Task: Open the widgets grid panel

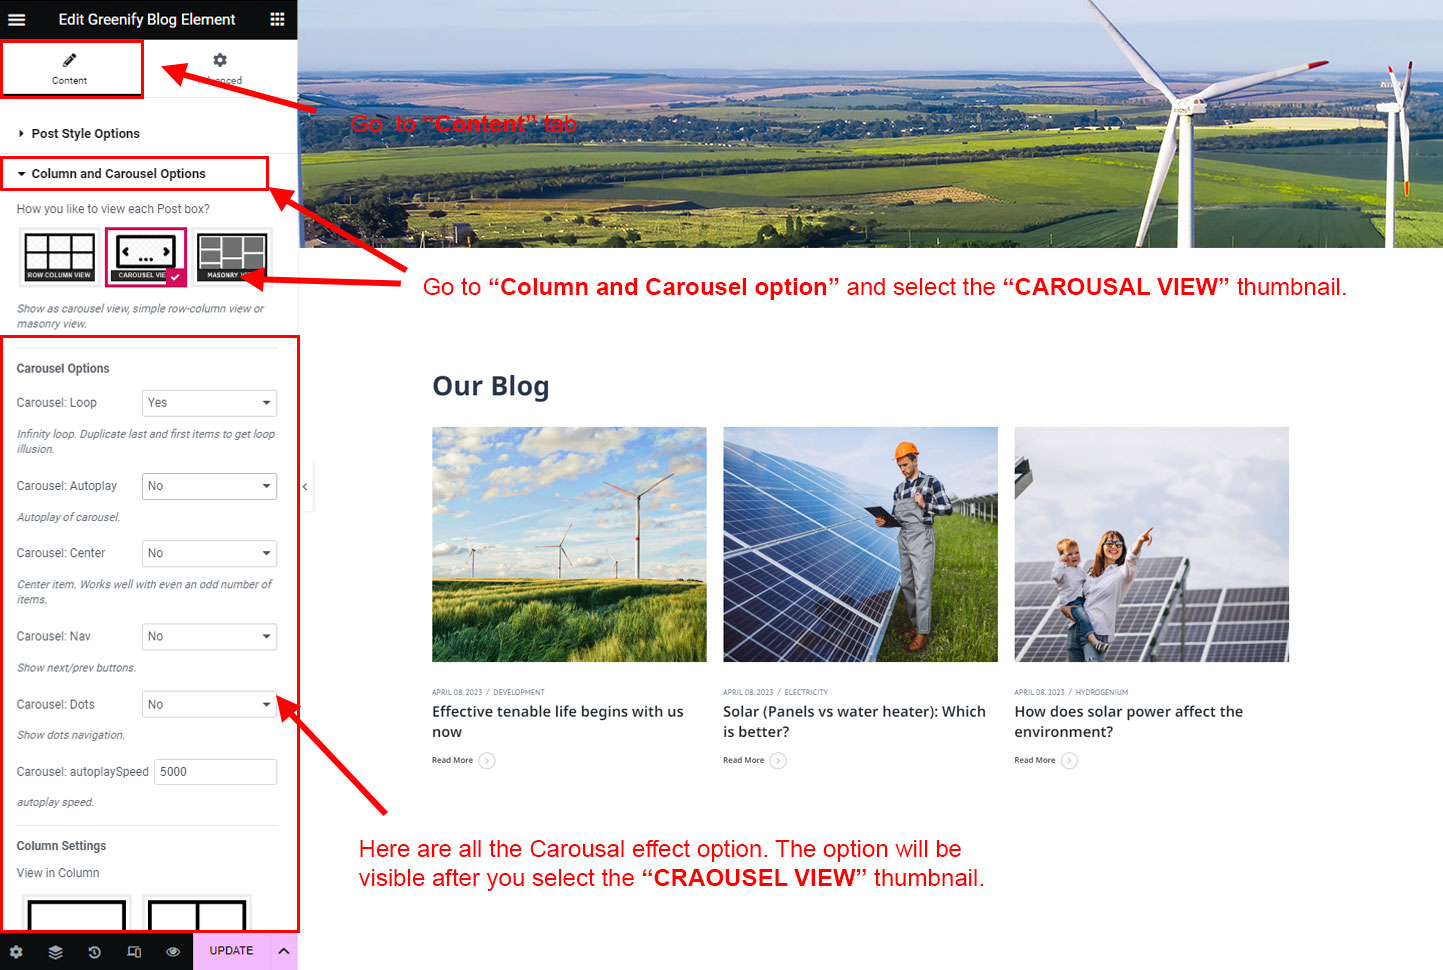Action: [x=277, y=19]
